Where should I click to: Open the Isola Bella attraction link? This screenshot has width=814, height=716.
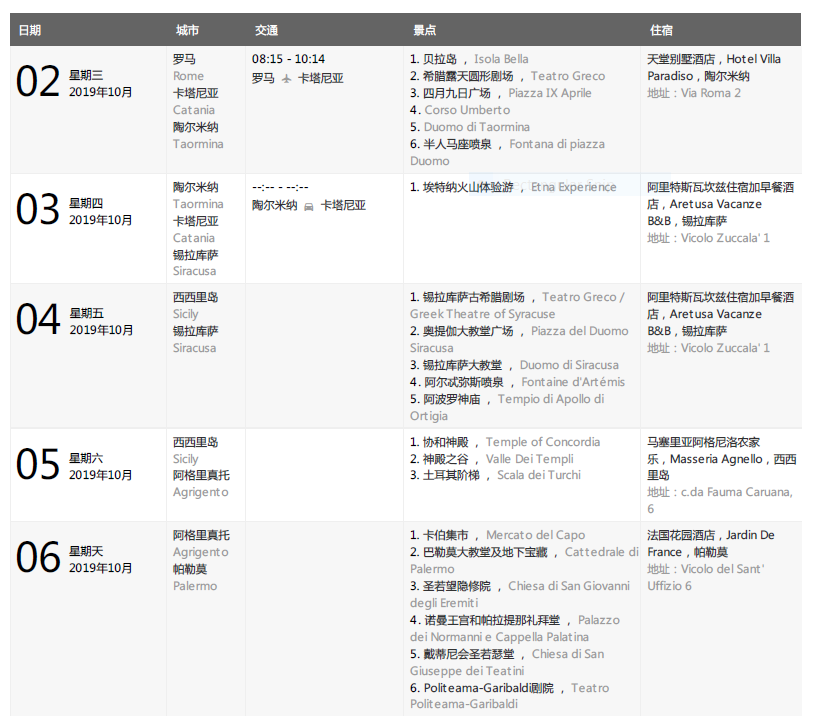501,59
